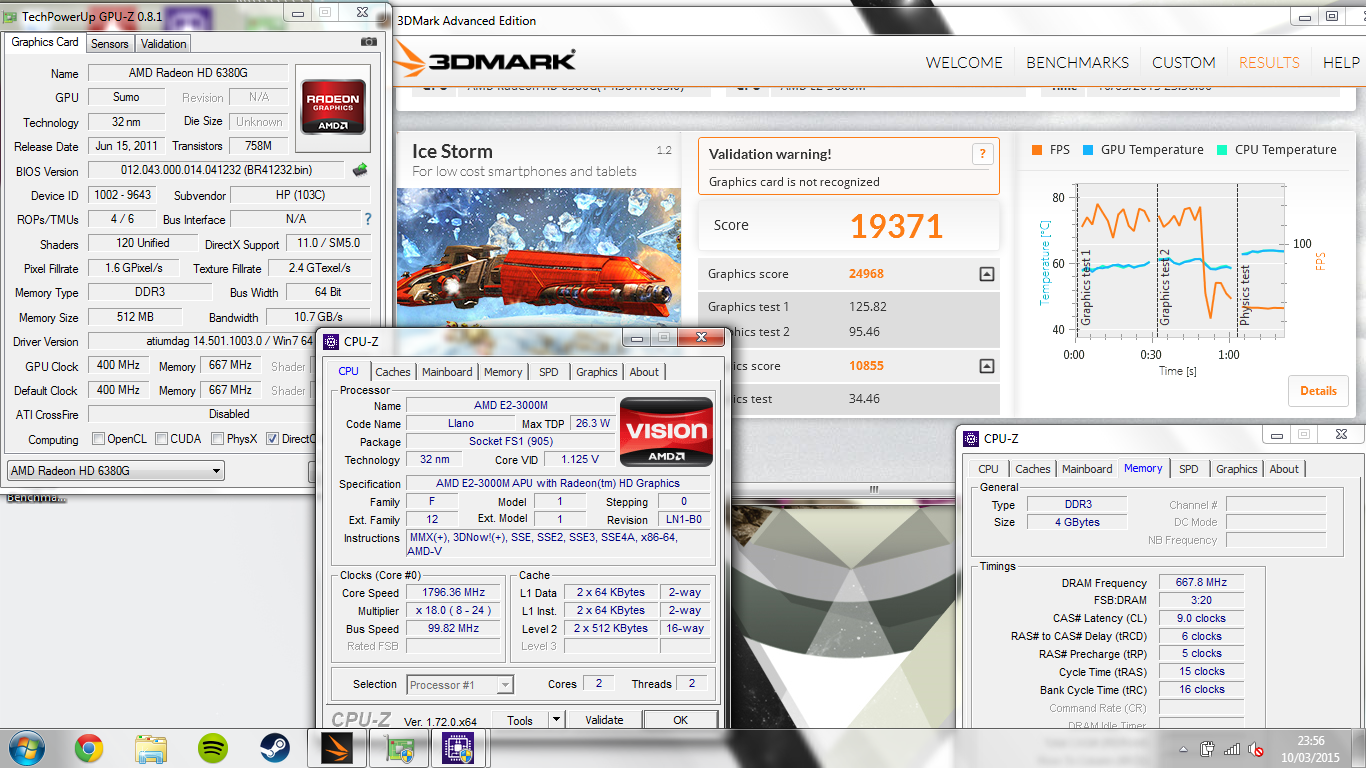
Task: Click the BIOS save chip icon in GPU-Z
Action: point(360,170)
